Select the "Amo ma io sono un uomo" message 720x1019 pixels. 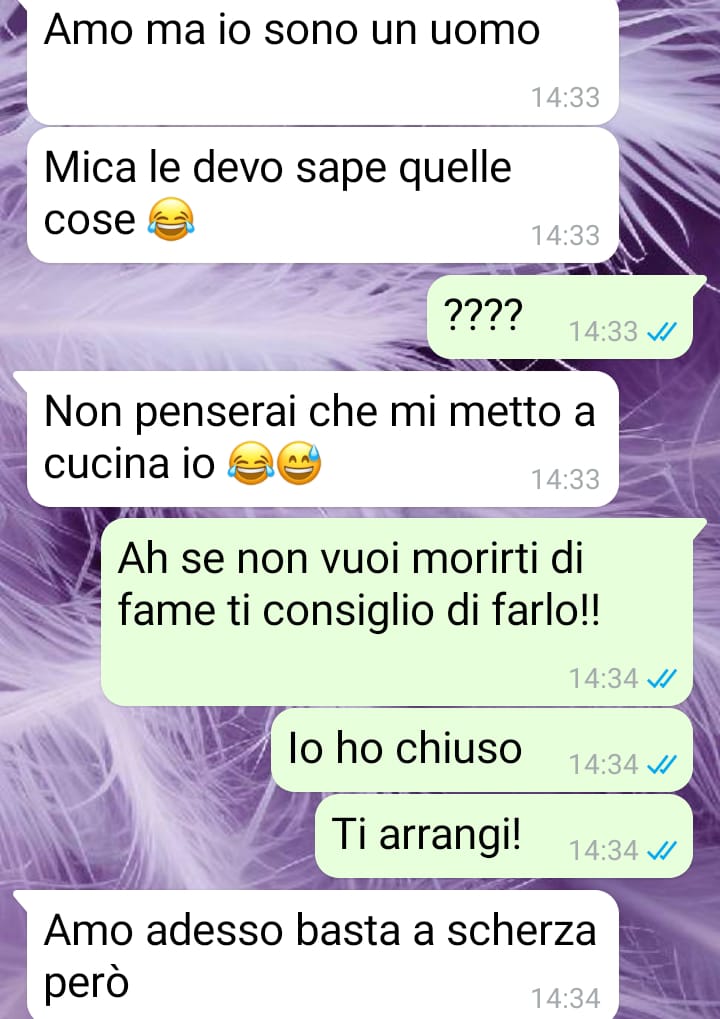click(322, 62)
